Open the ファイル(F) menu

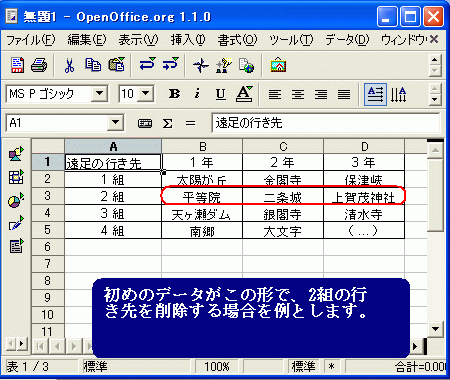point(31,40)
